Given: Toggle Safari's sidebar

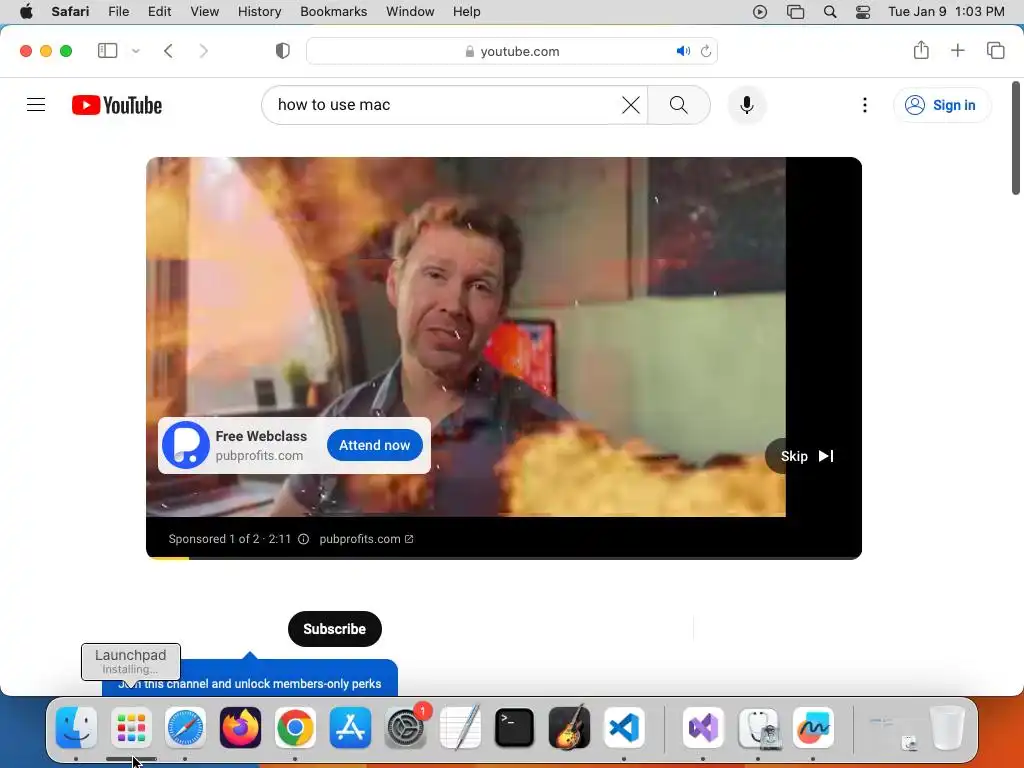Looking at the screenshot, I should tap(107, 51).
